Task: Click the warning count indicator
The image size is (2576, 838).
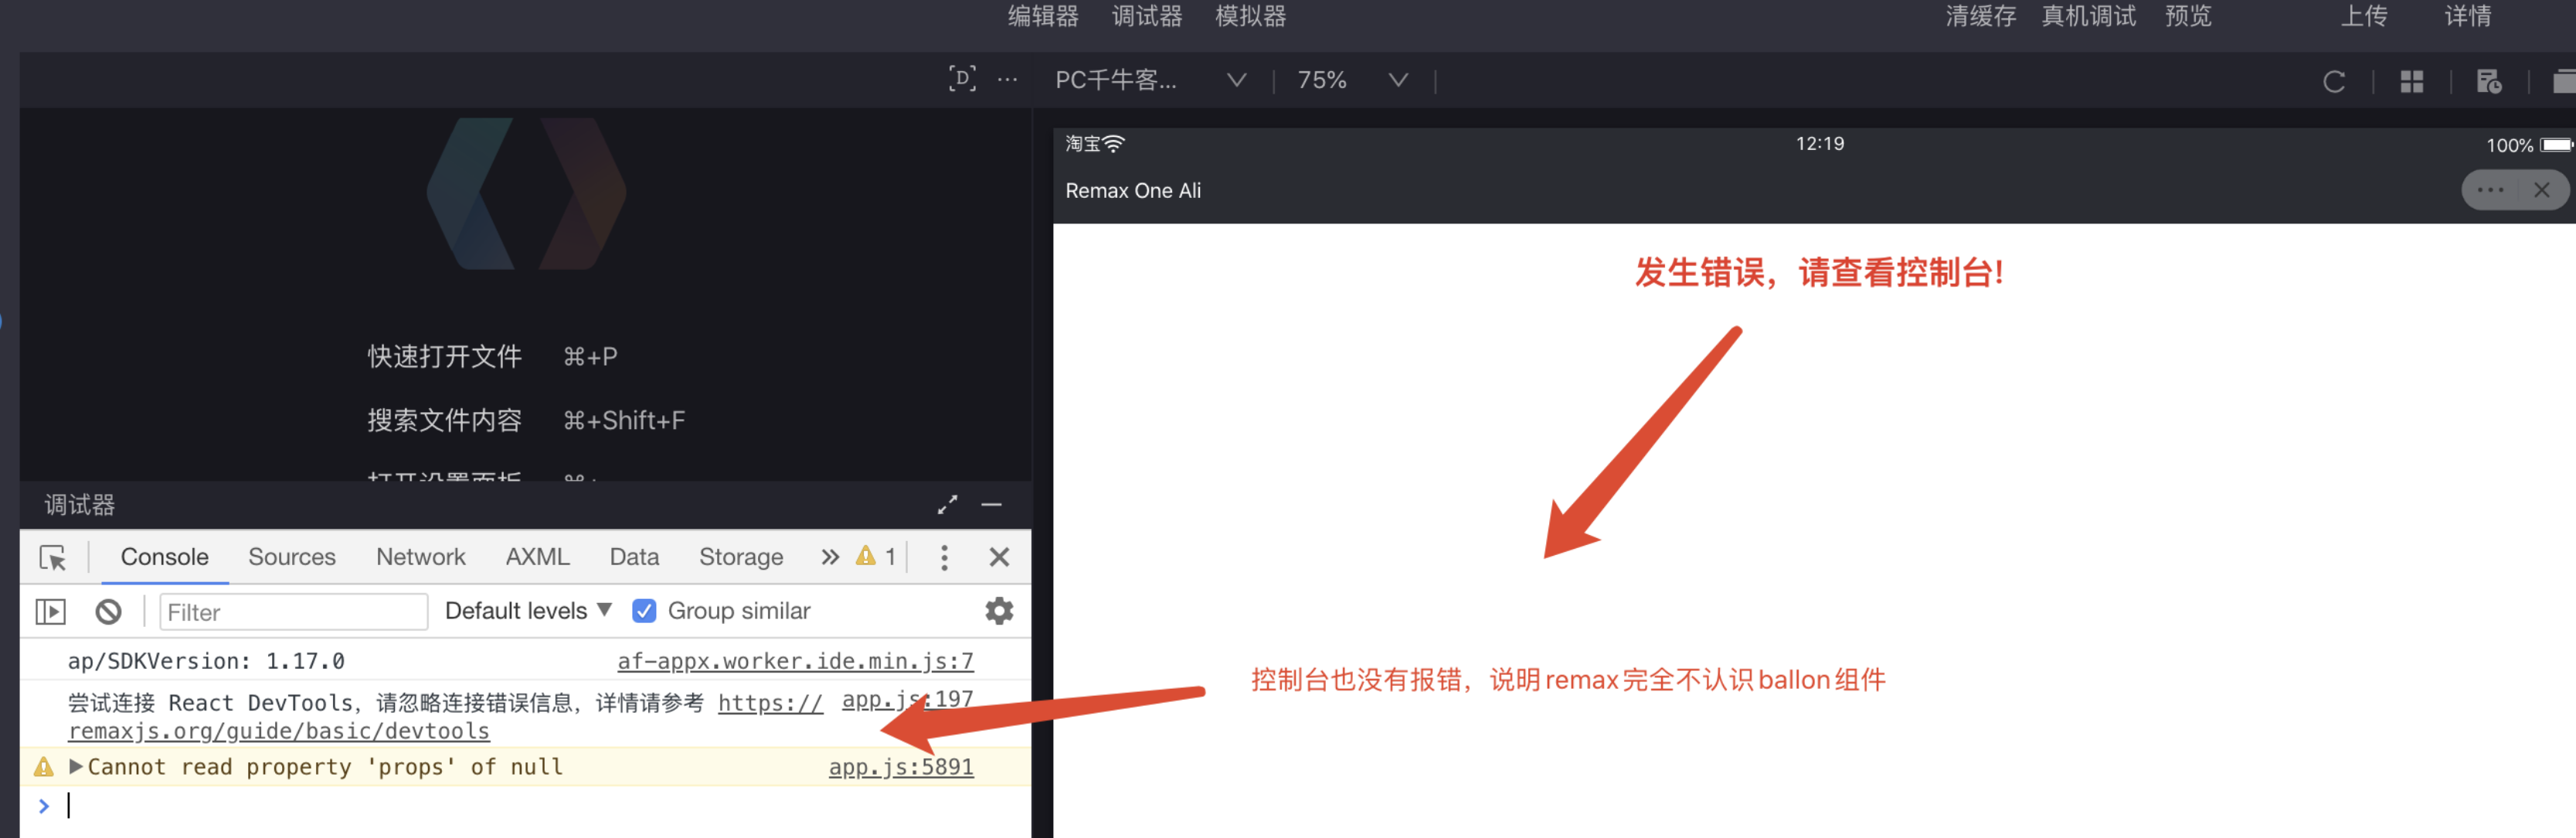Action: click(x=875, y=557)
